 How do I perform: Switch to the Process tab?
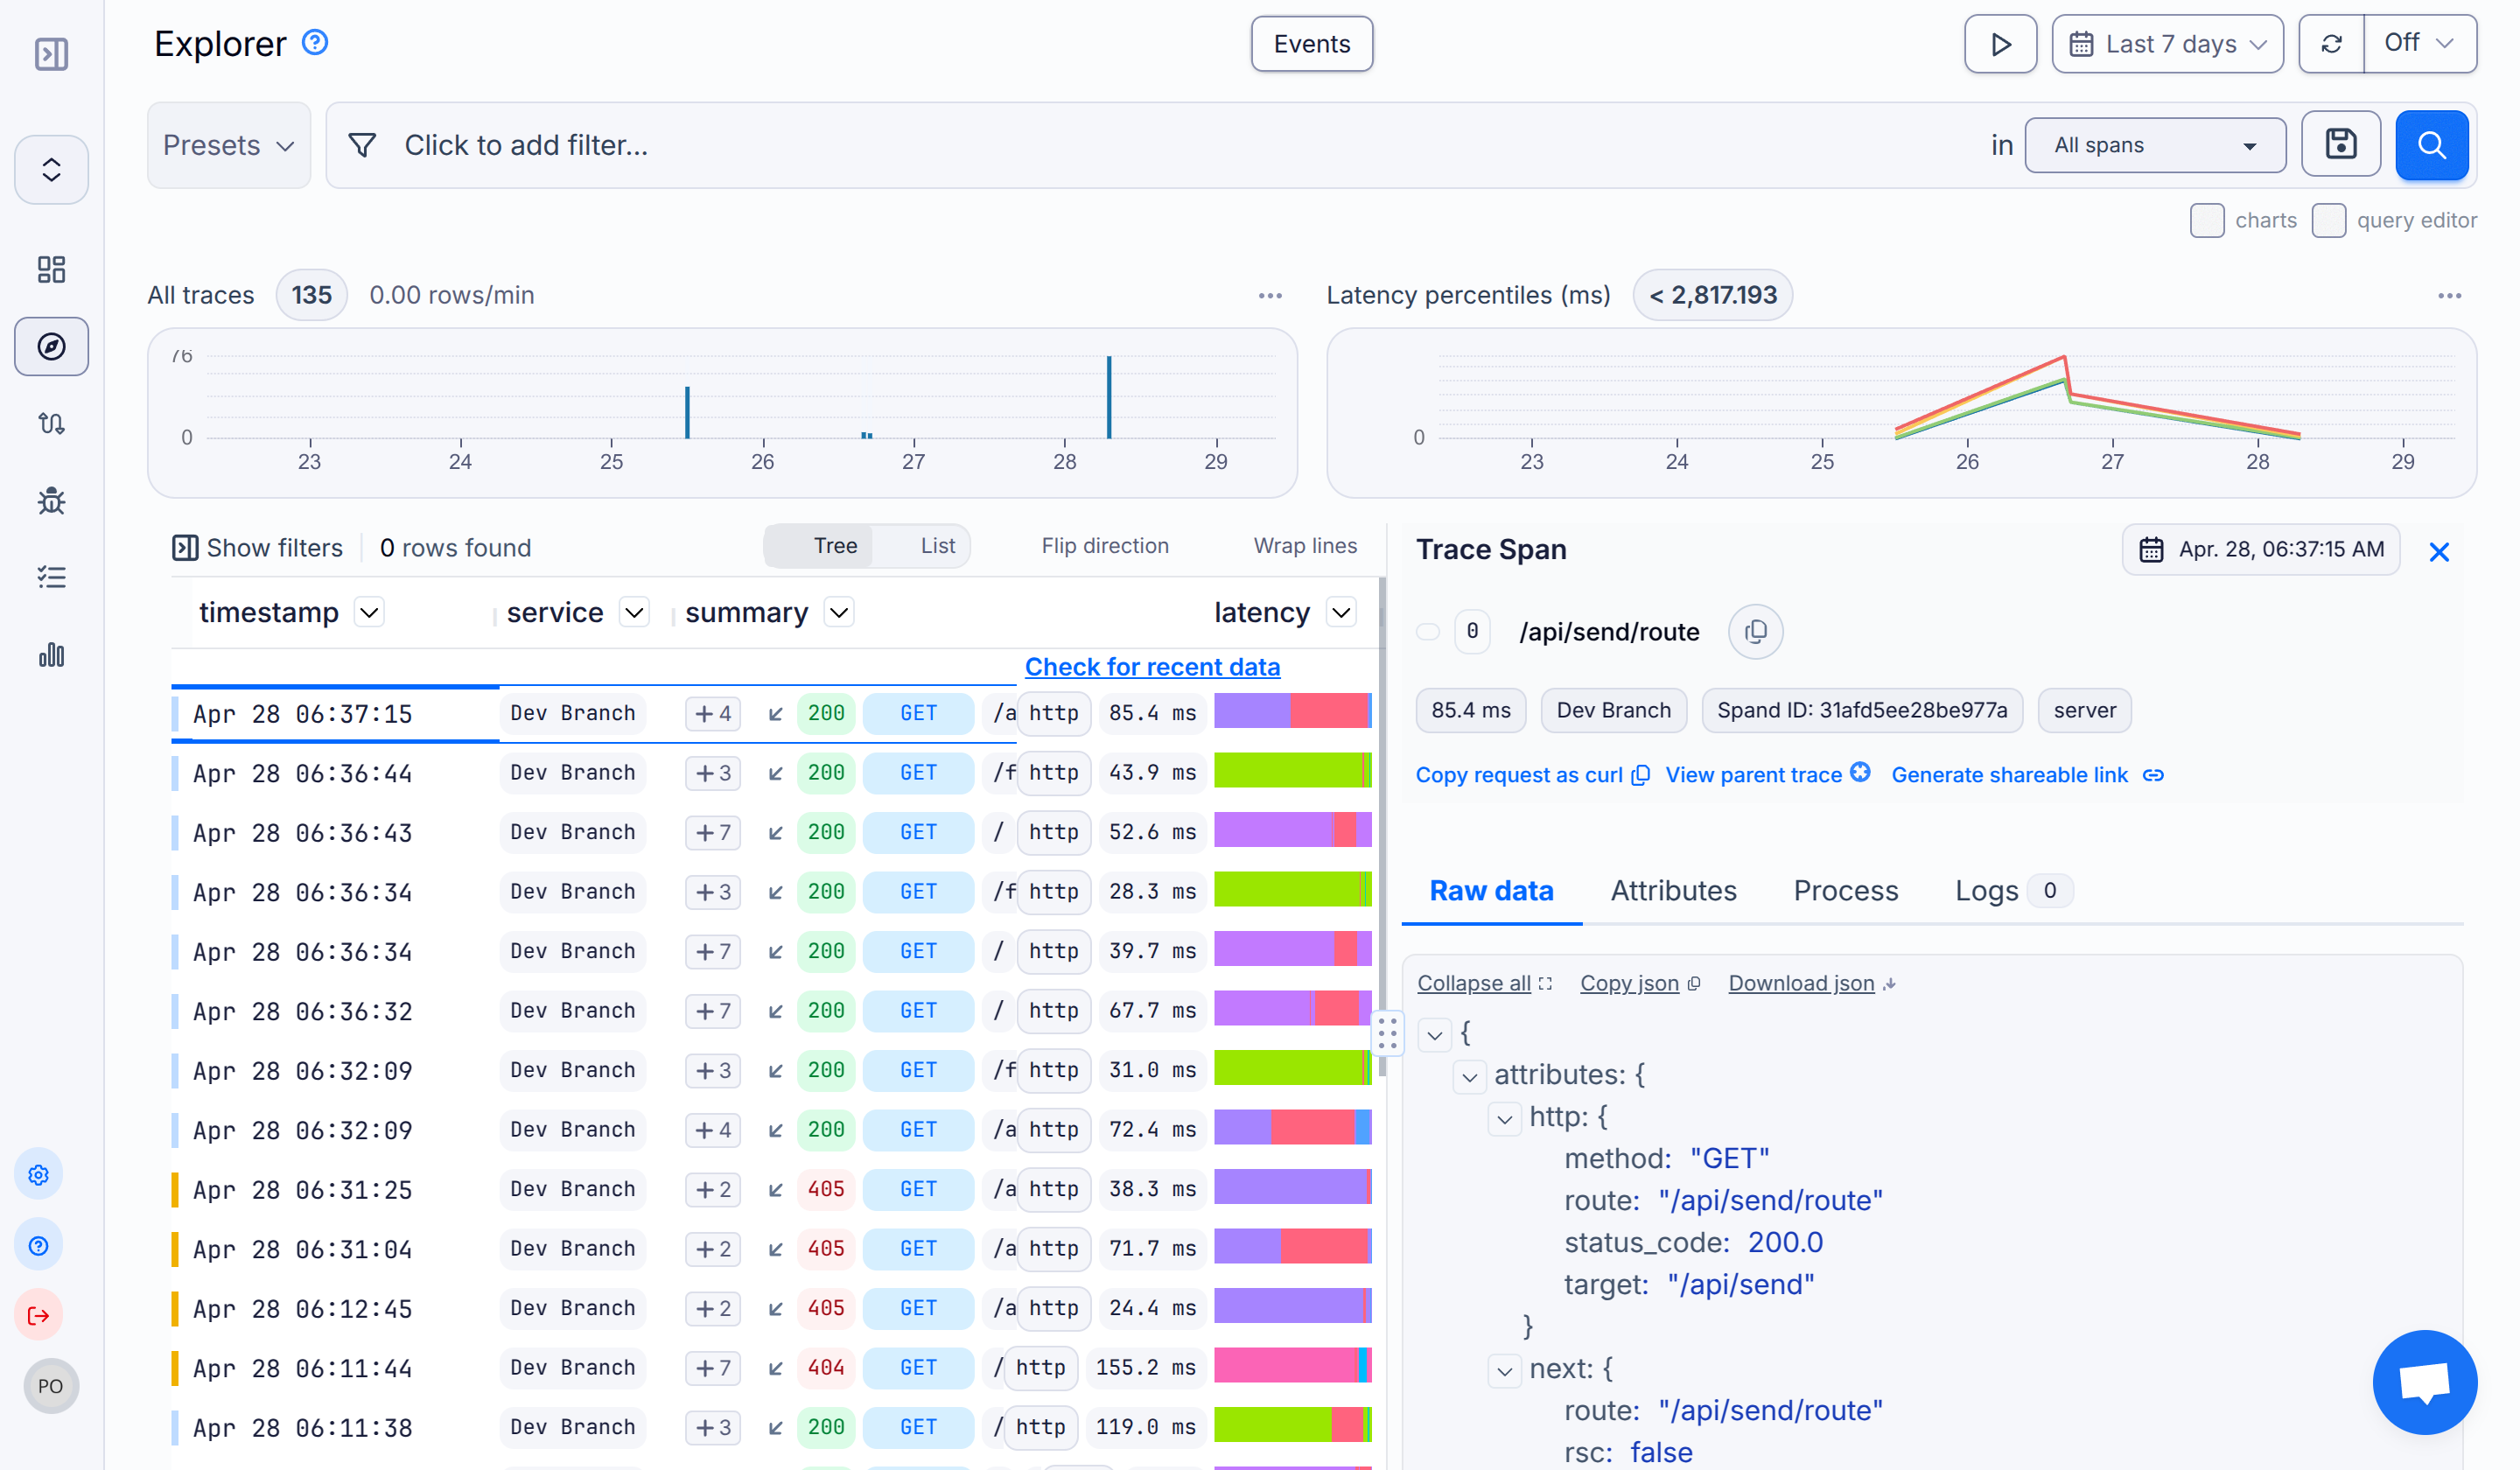click(x=1845, y=890)
